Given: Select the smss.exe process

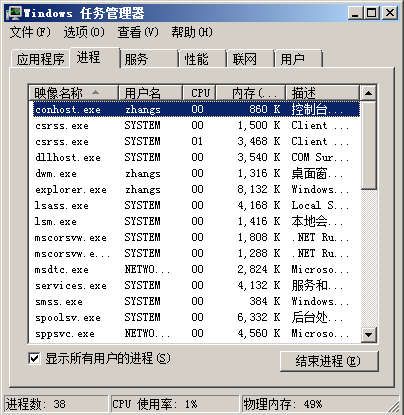Looking at the screenshot, I should tap(197, 301).
